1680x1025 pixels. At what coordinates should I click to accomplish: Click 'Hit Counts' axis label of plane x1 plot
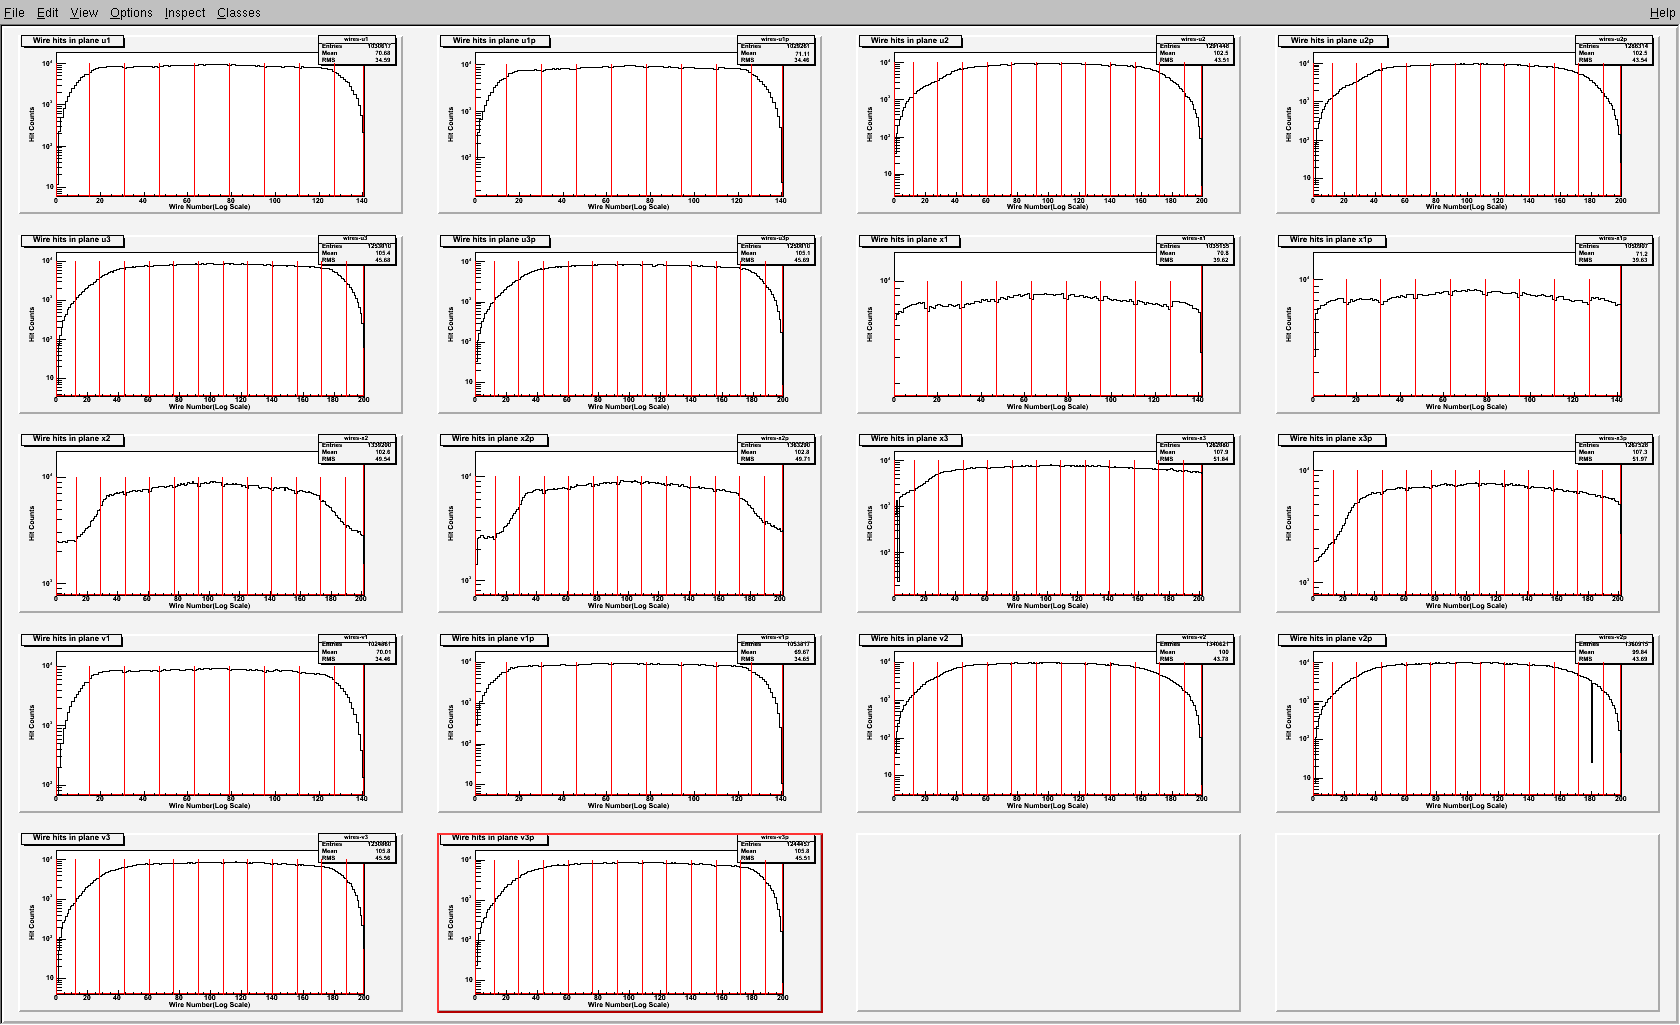870,324
